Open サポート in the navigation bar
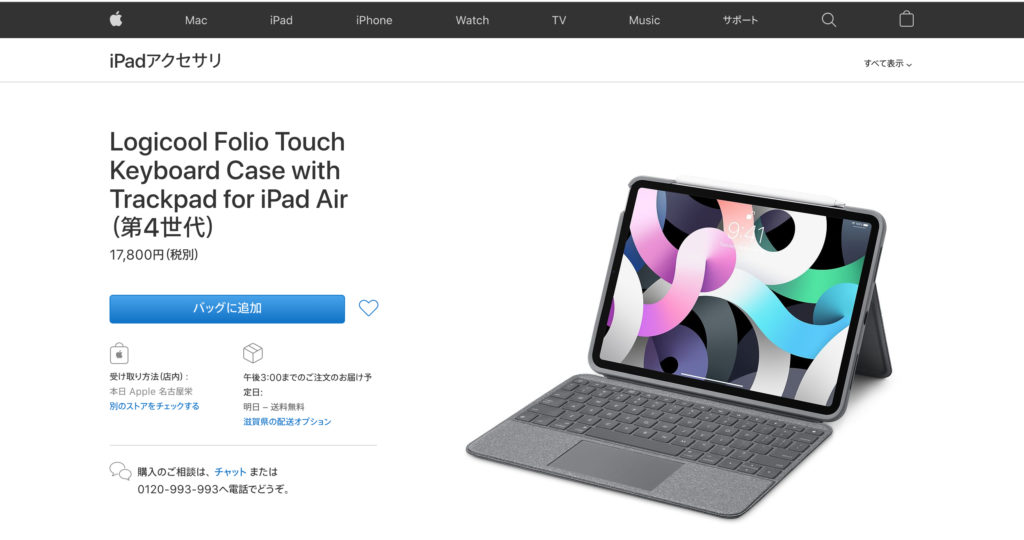The height and width of the screenshot is (540, 1024). [740, 20]
